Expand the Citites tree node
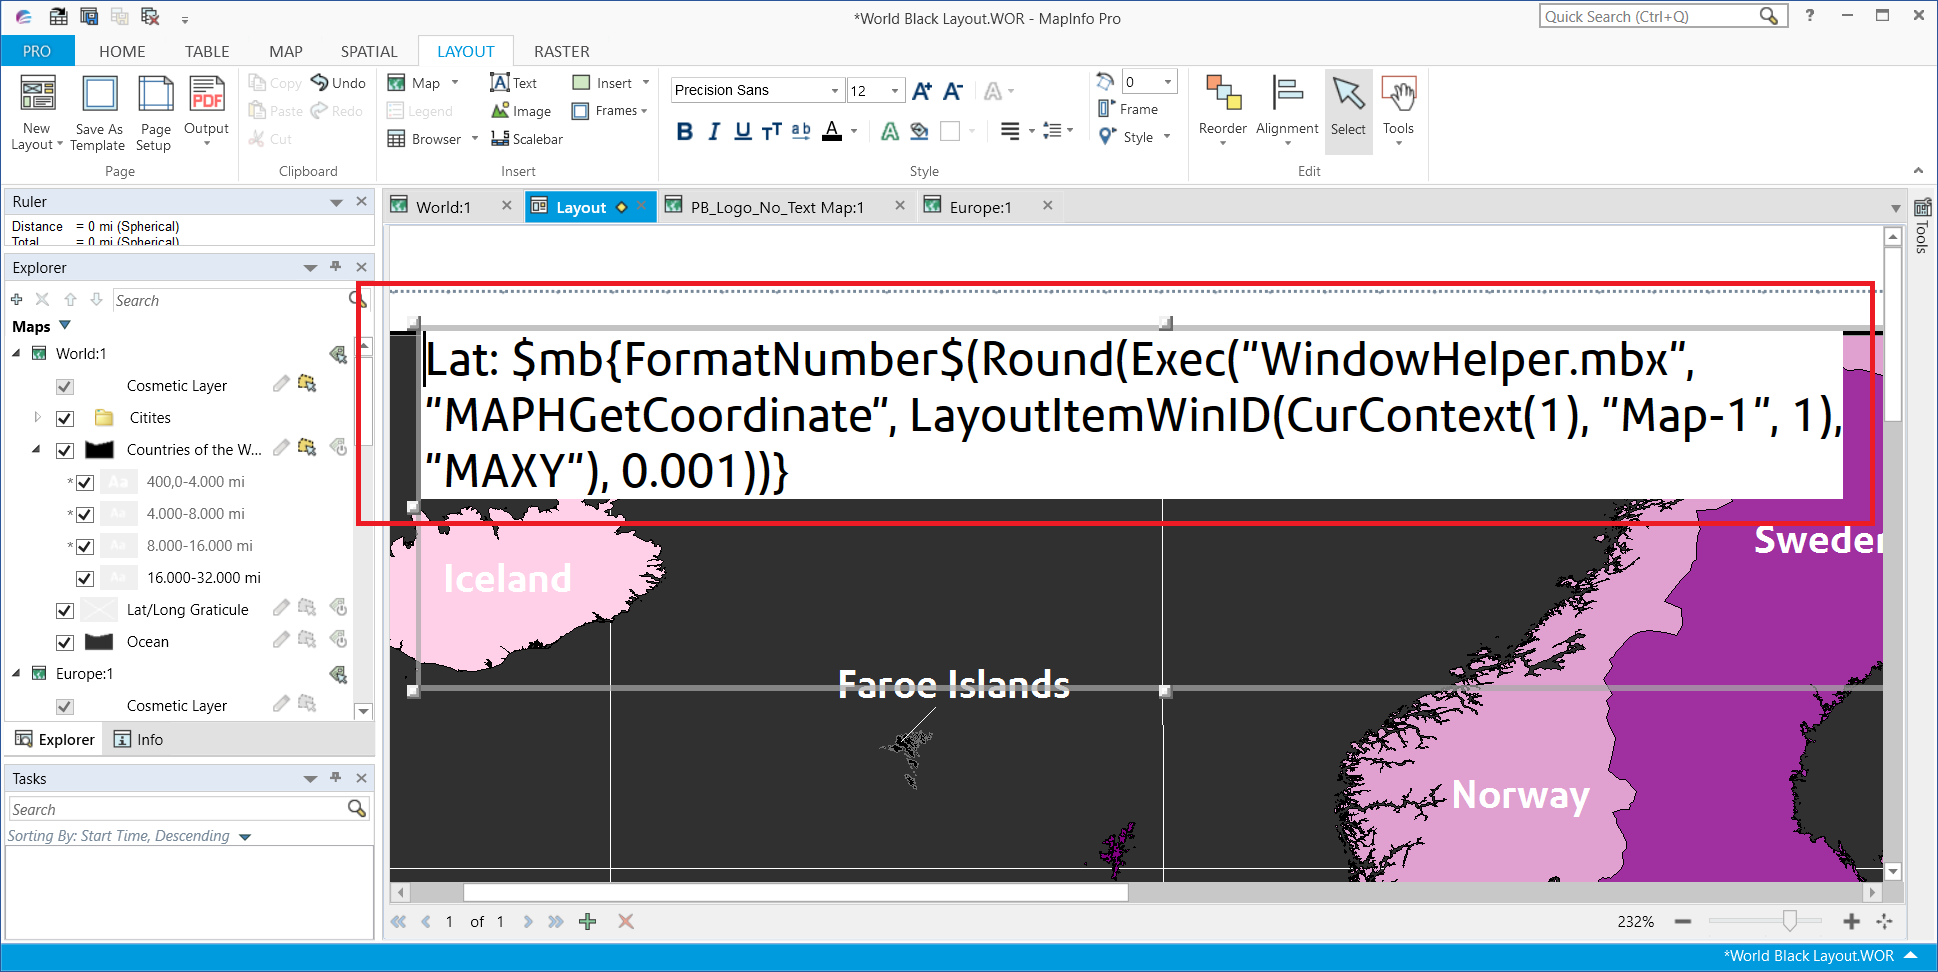This screenshot has height=972, width=1938. click(37, 417)
